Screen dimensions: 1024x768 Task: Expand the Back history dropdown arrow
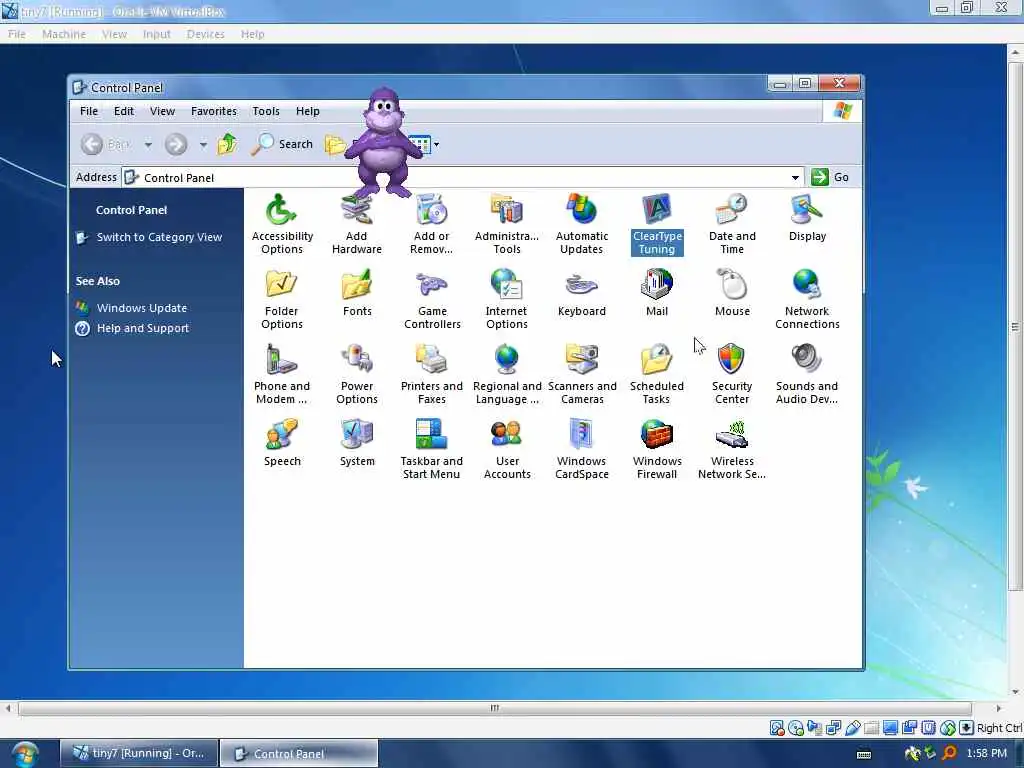[148, 144]
